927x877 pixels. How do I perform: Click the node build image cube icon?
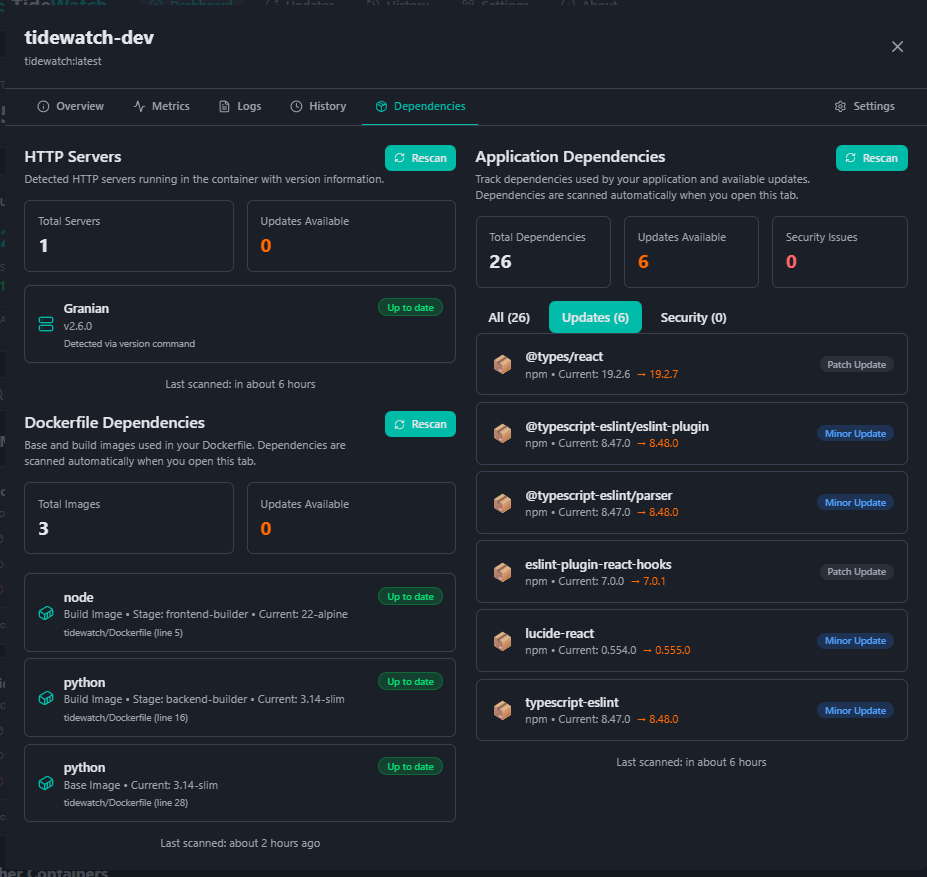[46, 613]
